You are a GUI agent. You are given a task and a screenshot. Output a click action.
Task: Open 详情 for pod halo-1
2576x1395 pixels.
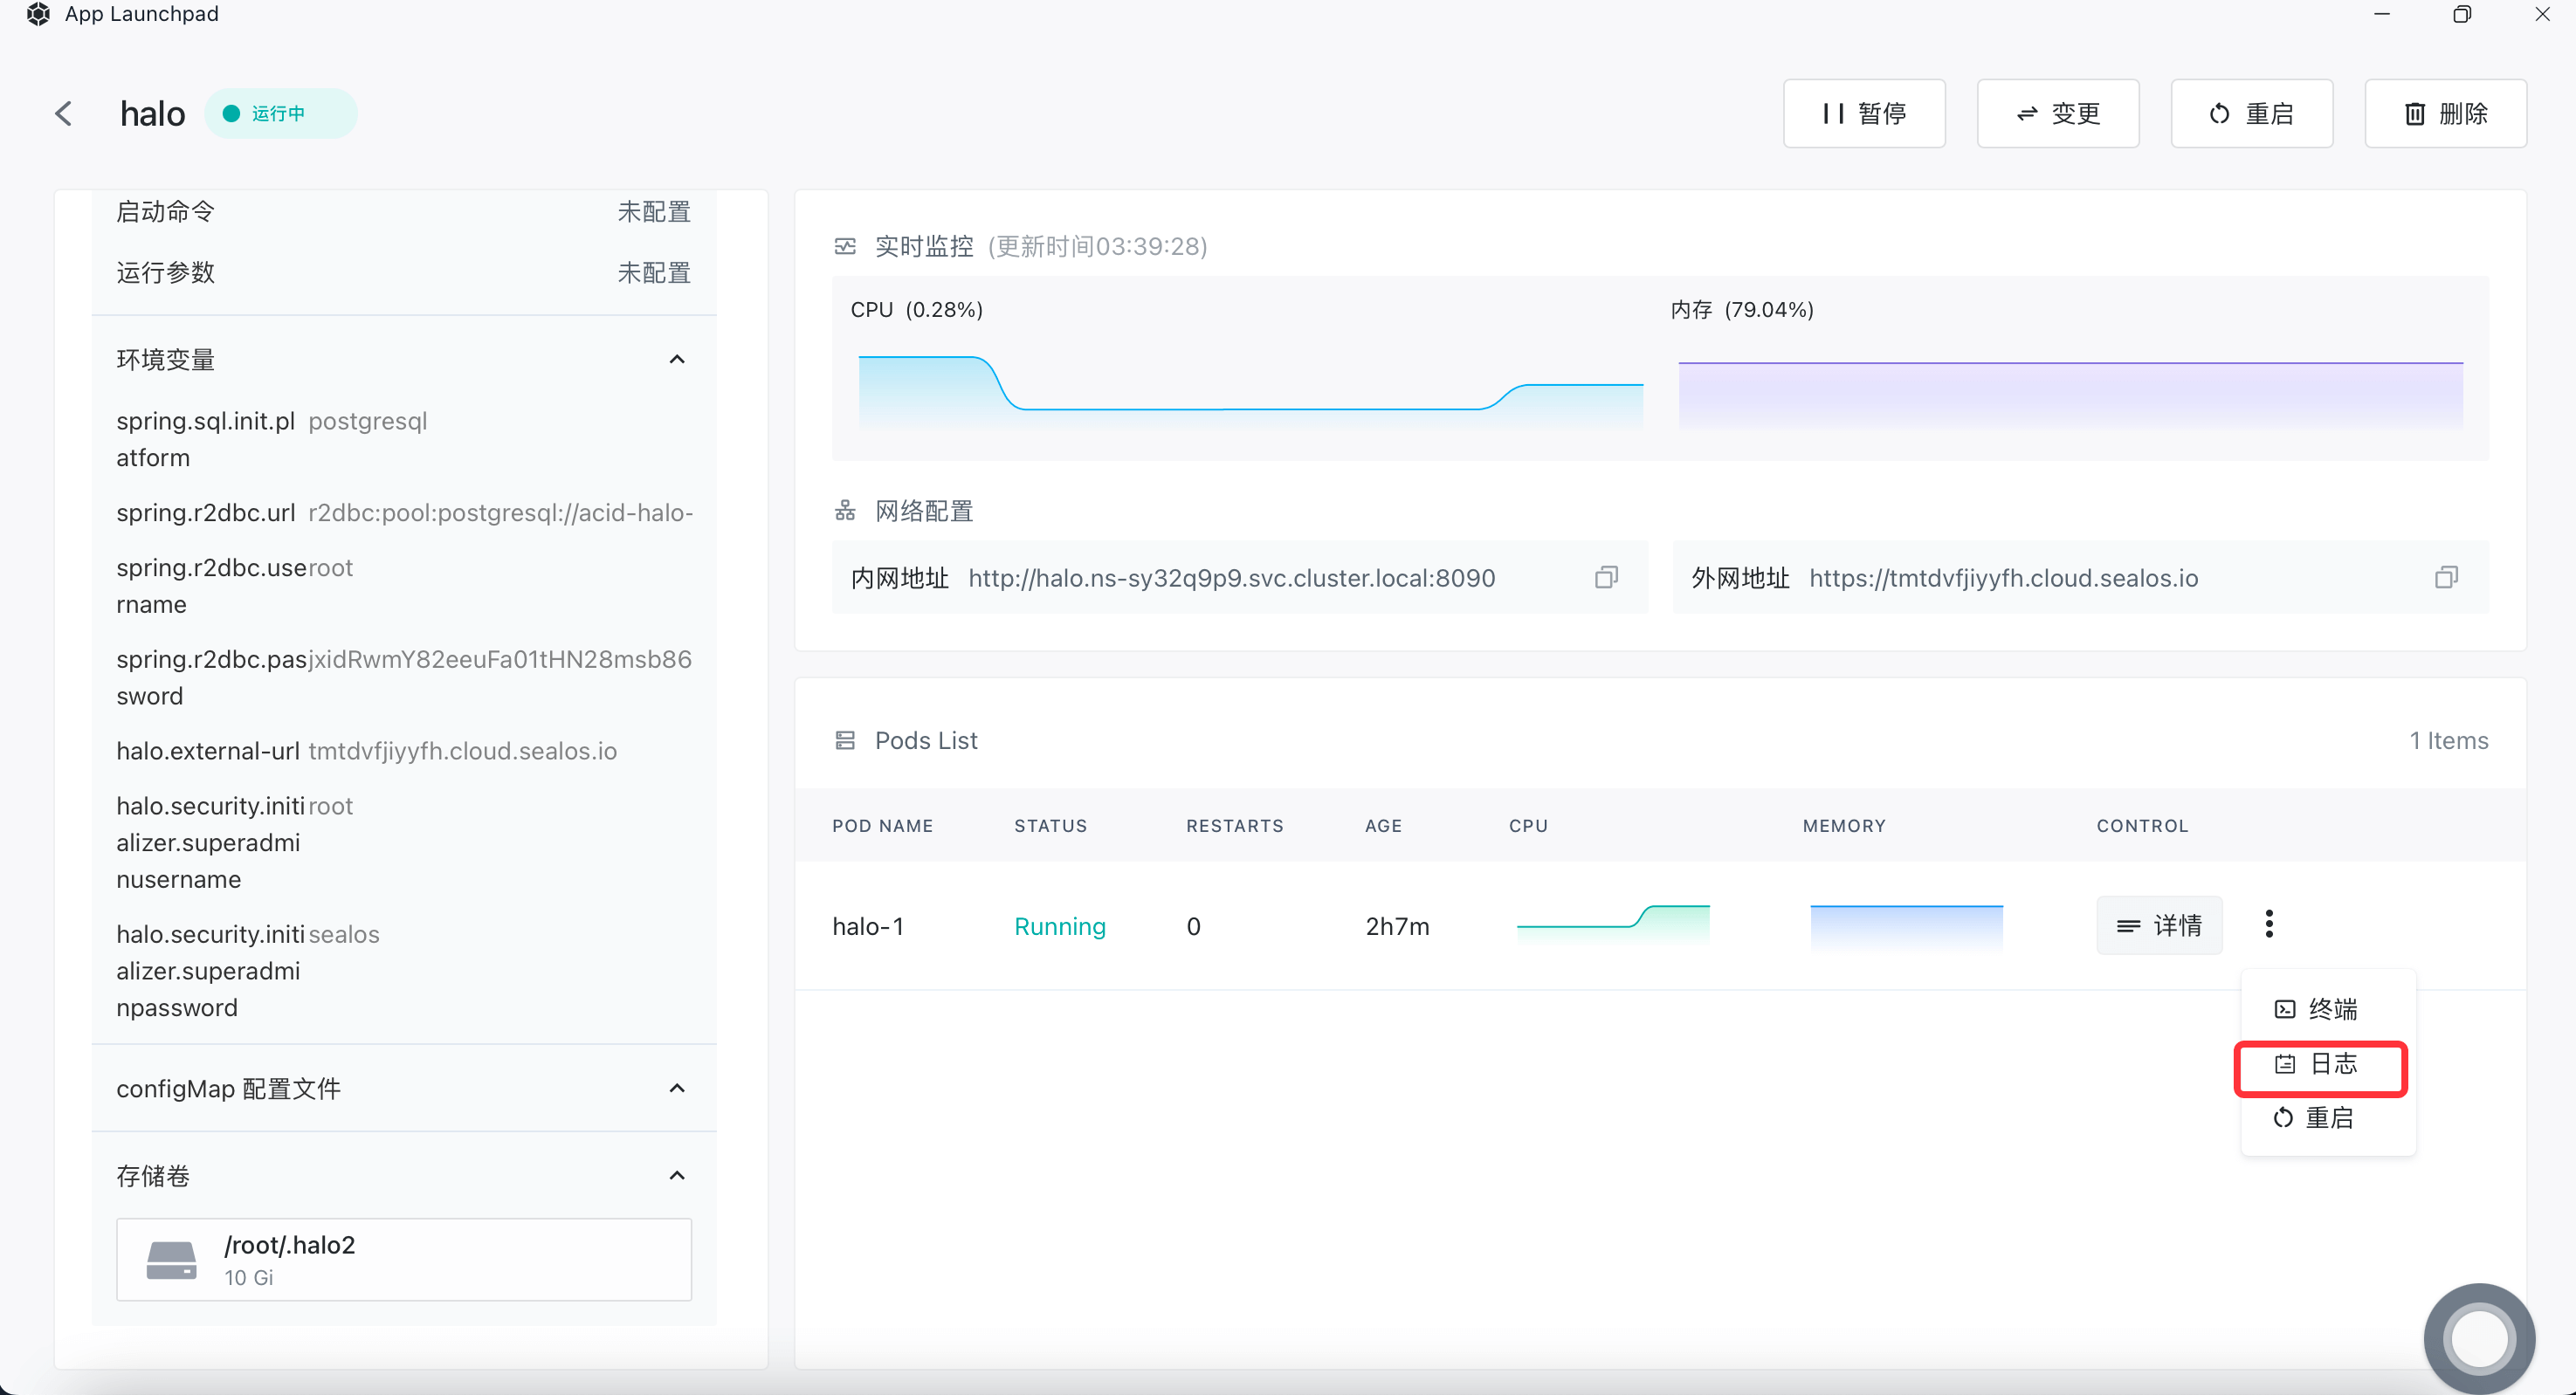coord(2159,926)
